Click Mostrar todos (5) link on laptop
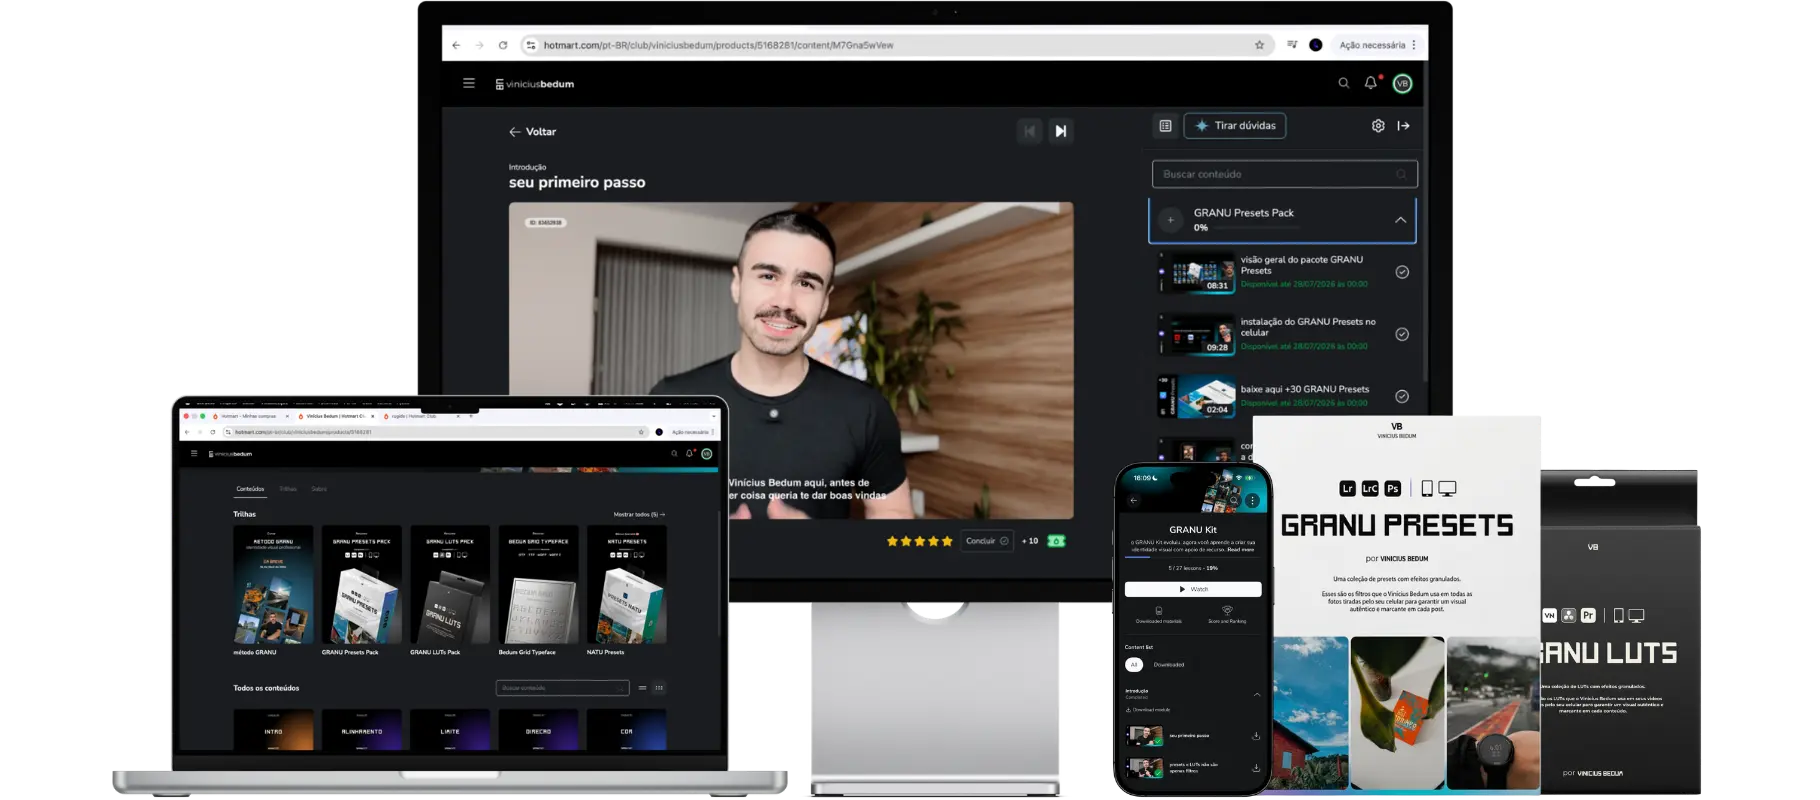The height and width of the screenshot is (800, 1820). click(x=639, y=515)
